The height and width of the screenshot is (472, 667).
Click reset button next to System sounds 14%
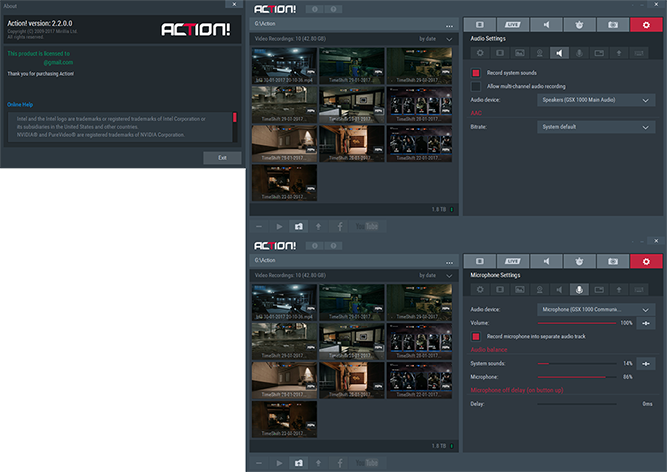pyautogui.click(x=646, y=364)
